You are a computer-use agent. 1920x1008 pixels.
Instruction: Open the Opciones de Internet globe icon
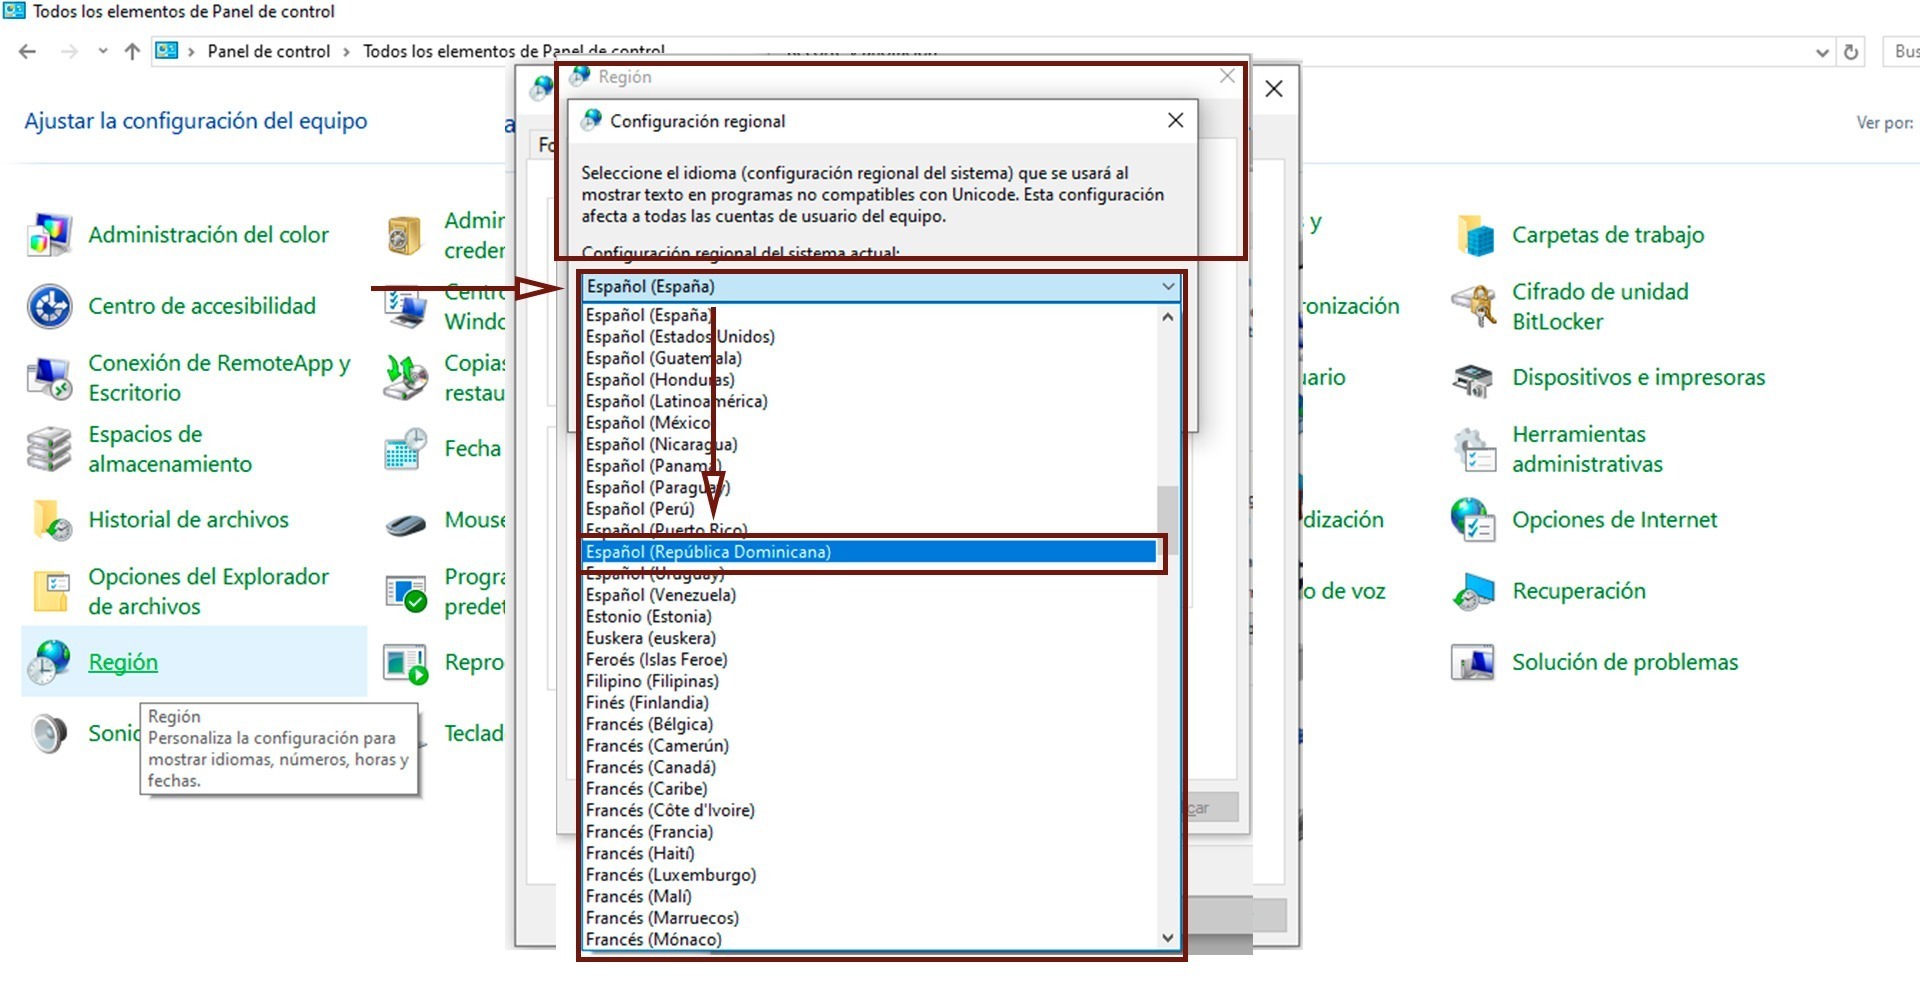[x=1474, y=520]
